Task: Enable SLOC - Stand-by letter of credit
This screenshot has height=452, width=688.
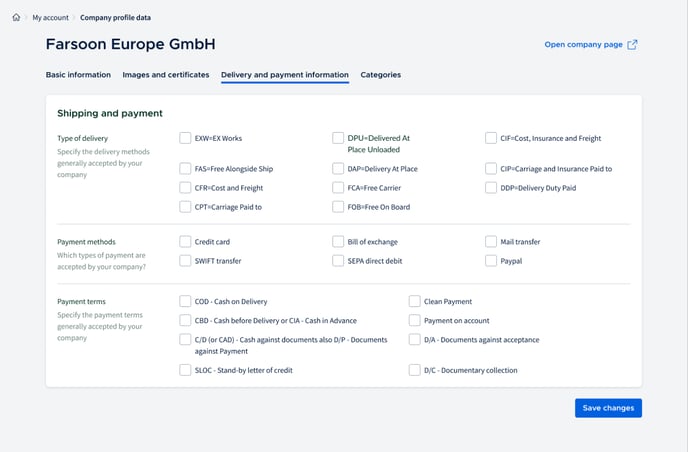Action: (185, 370)
